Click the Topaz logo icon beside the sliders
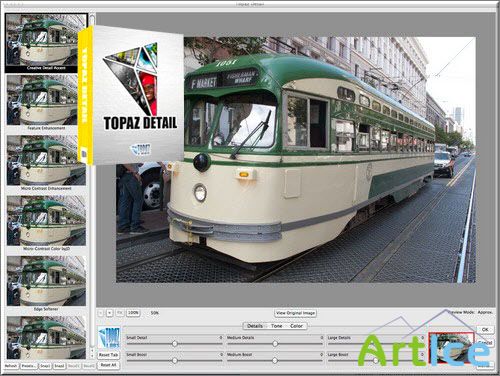The width and height of the screenshot is (500, 376). (x=108, y=338)
